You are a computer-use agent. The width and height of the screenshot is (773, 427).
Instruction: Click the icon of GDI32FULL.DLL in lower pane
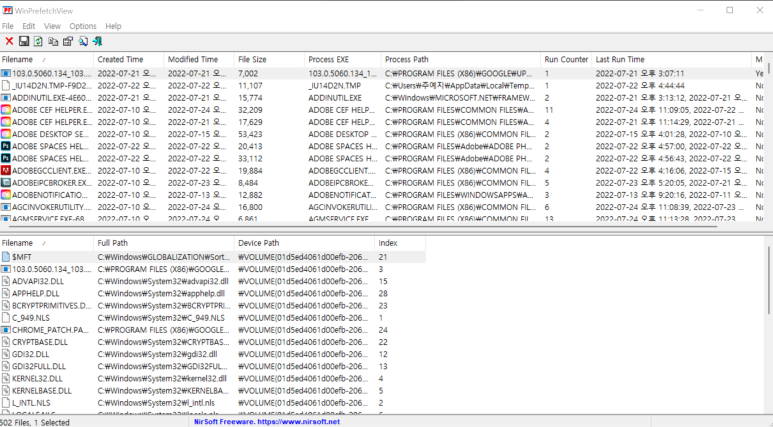[5, 366]
